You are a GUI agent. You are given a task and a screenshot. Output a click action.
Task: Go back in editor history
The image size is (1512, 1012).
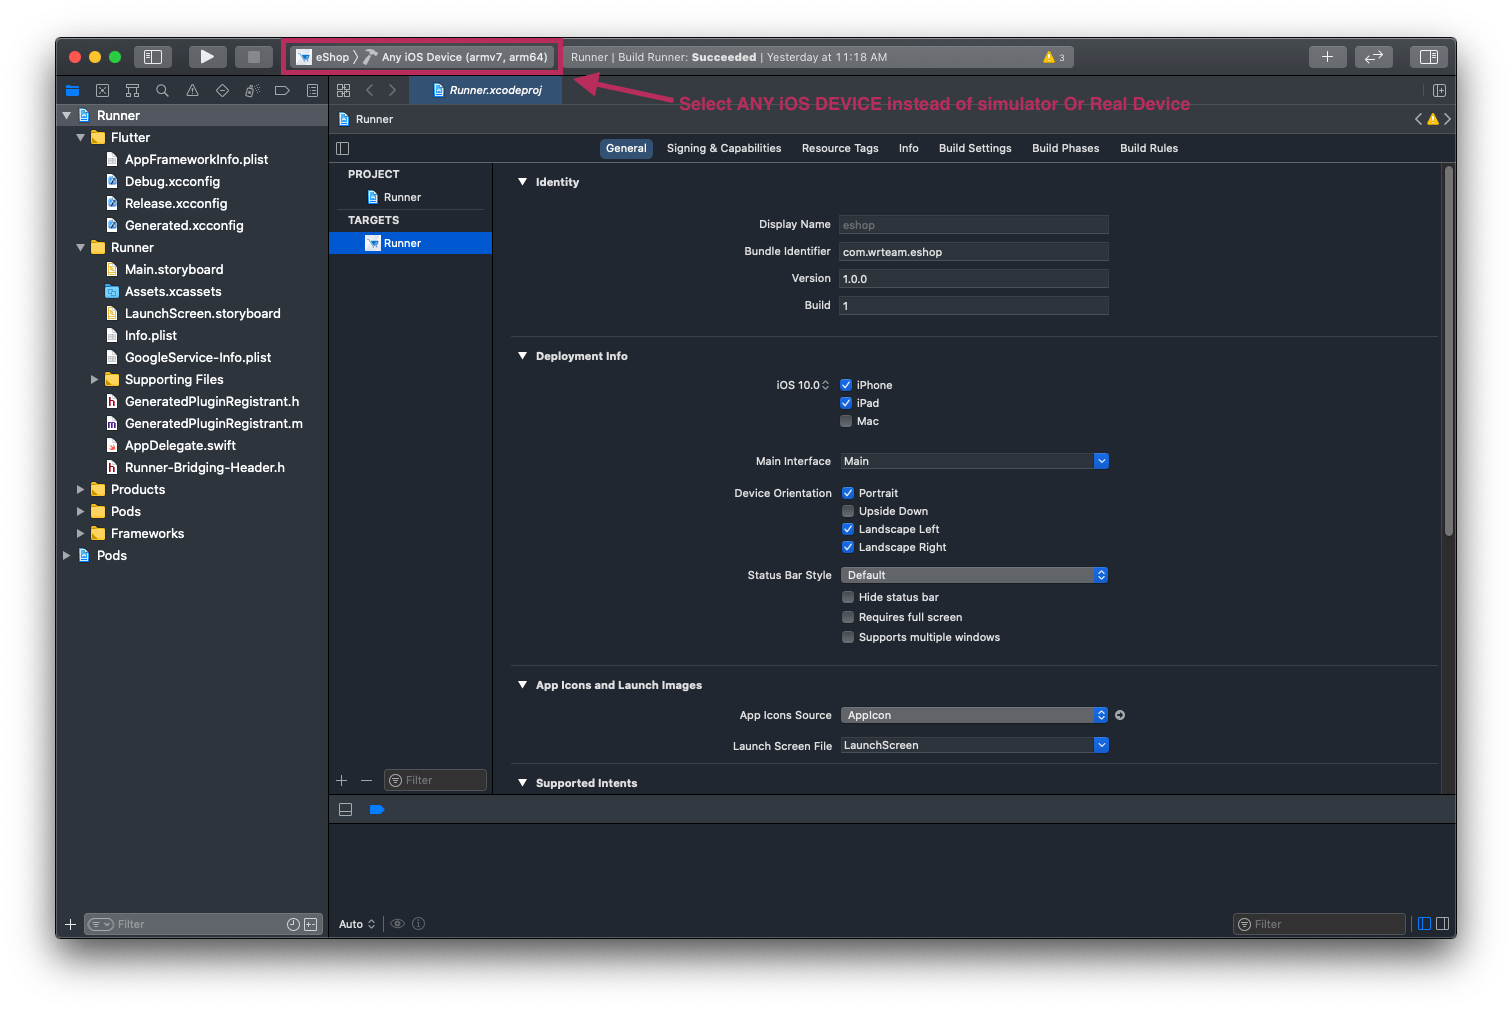[x=369, y=90]
